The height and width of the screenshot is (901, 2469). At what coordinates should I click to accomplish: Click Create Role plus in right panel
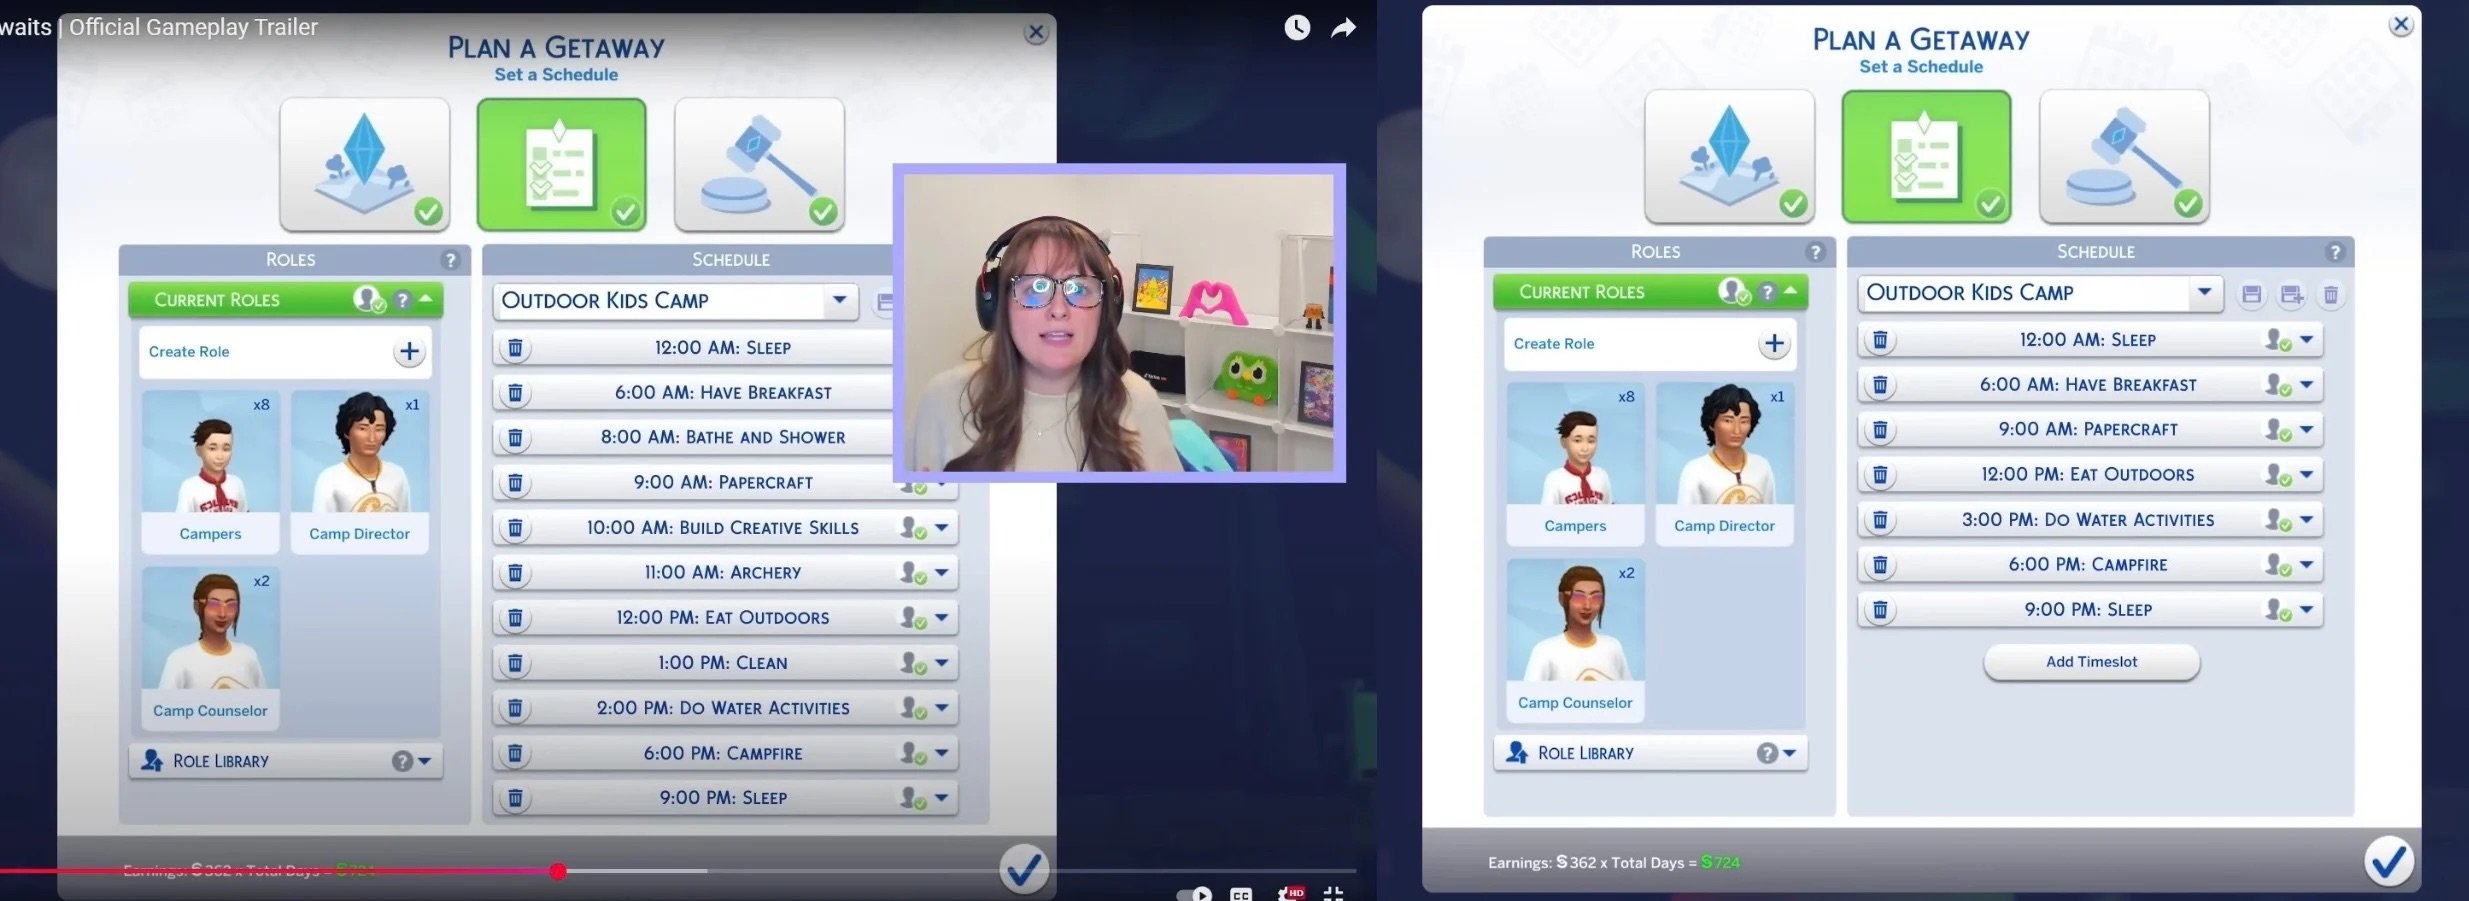tap(1774, 344)
